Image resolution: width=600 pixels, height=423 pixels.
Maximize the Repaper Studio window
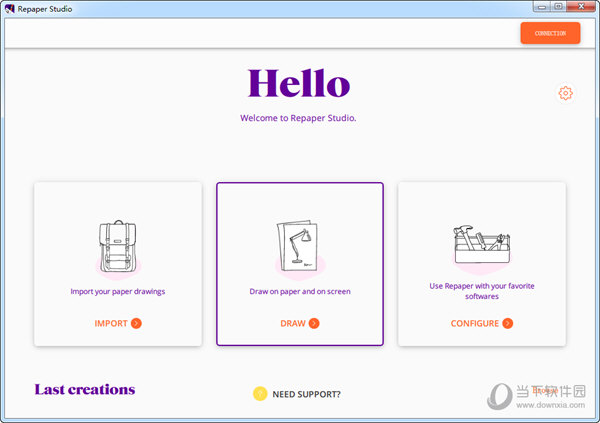tap(558, 7)
